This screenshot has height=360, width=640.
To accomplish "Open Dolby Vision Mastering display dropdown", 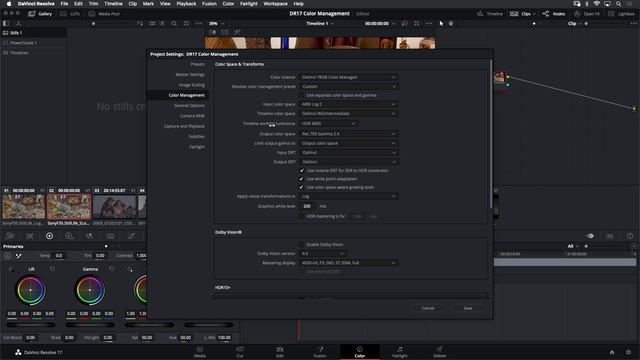I will 349,263.
